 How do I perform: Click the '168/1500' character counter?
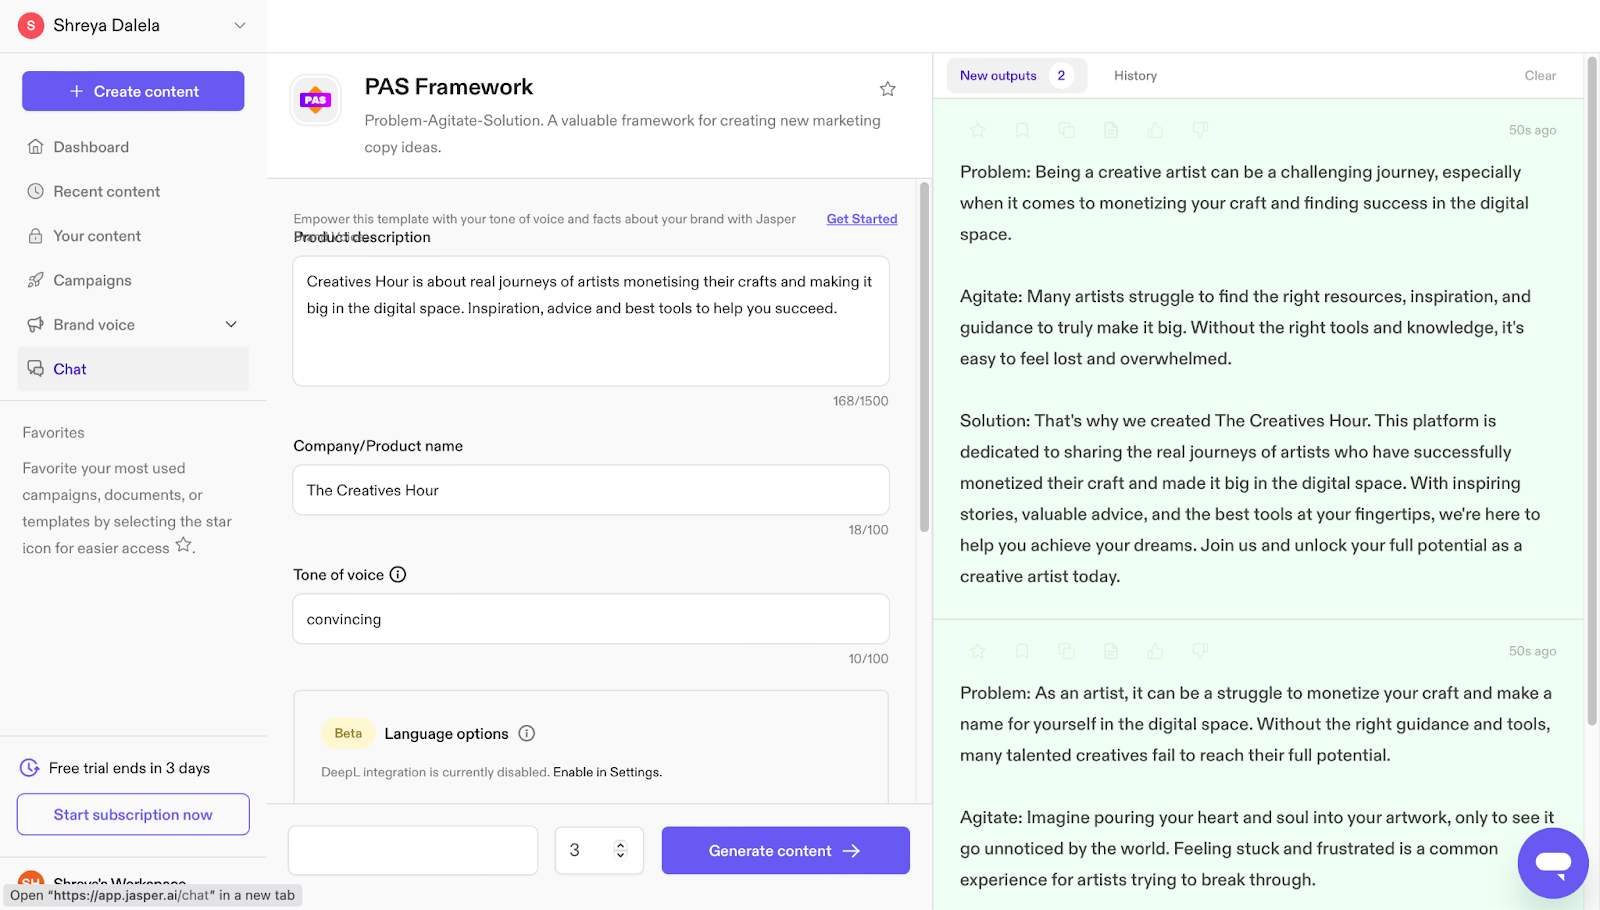tap(860, 401)
